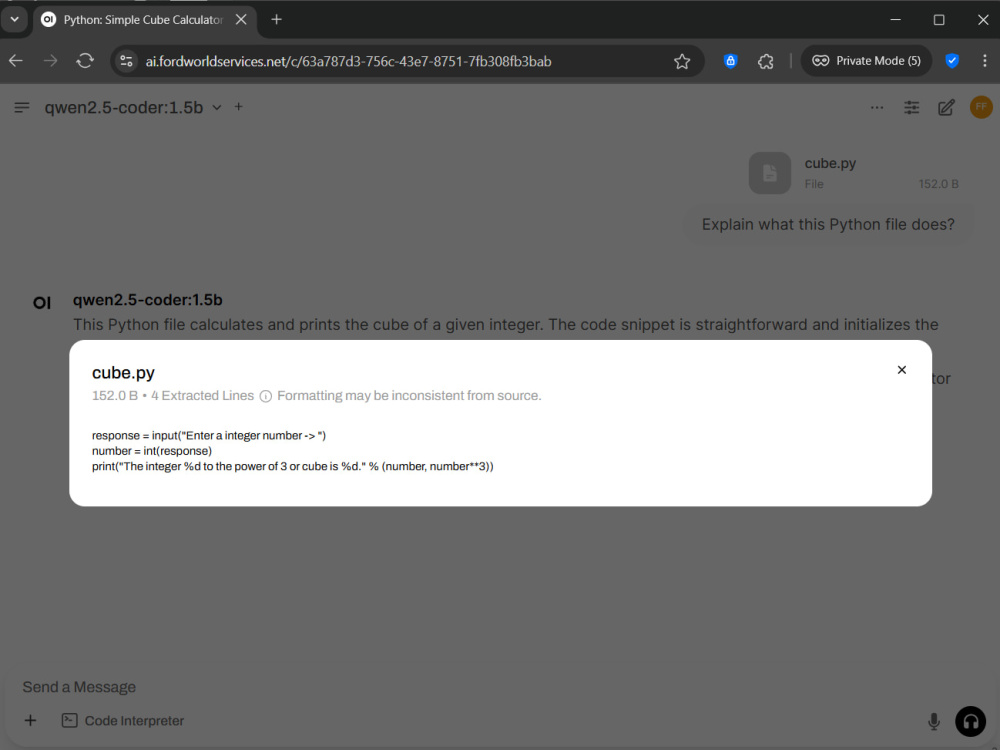Screen dimensions: 1000x750
Task: Start call mode with the headphone button
Action: click(971, 721)
